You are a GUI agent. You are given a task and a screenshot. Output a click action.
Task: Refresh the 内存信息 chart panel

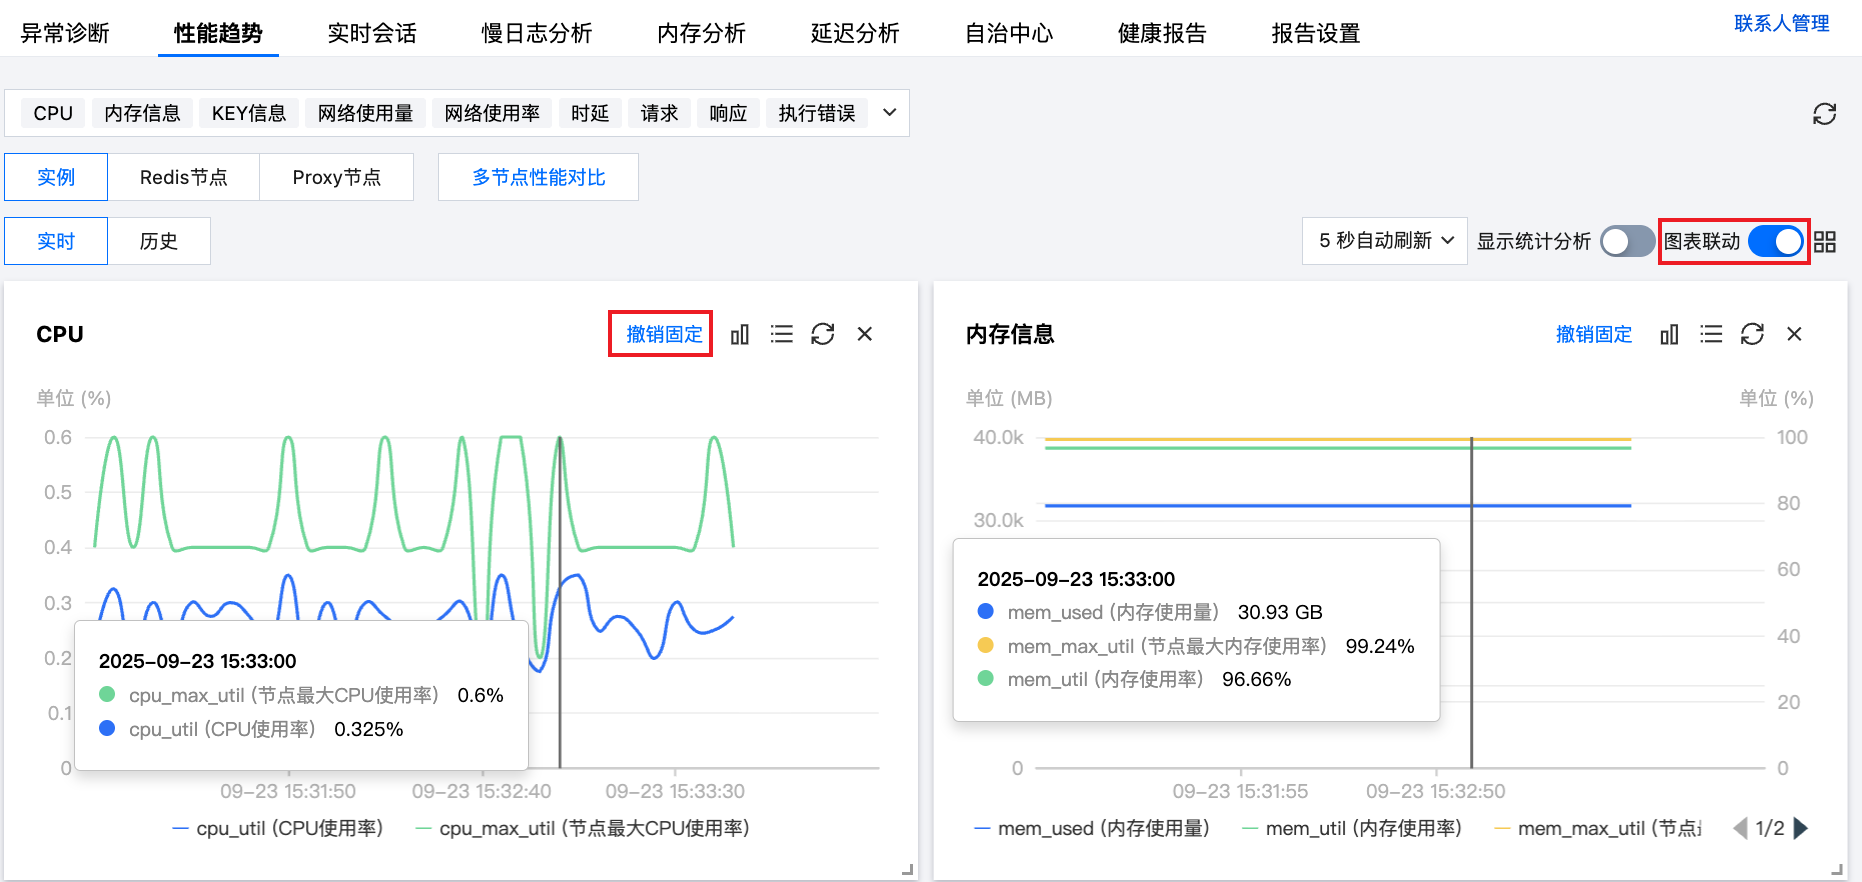[1752, 335]
